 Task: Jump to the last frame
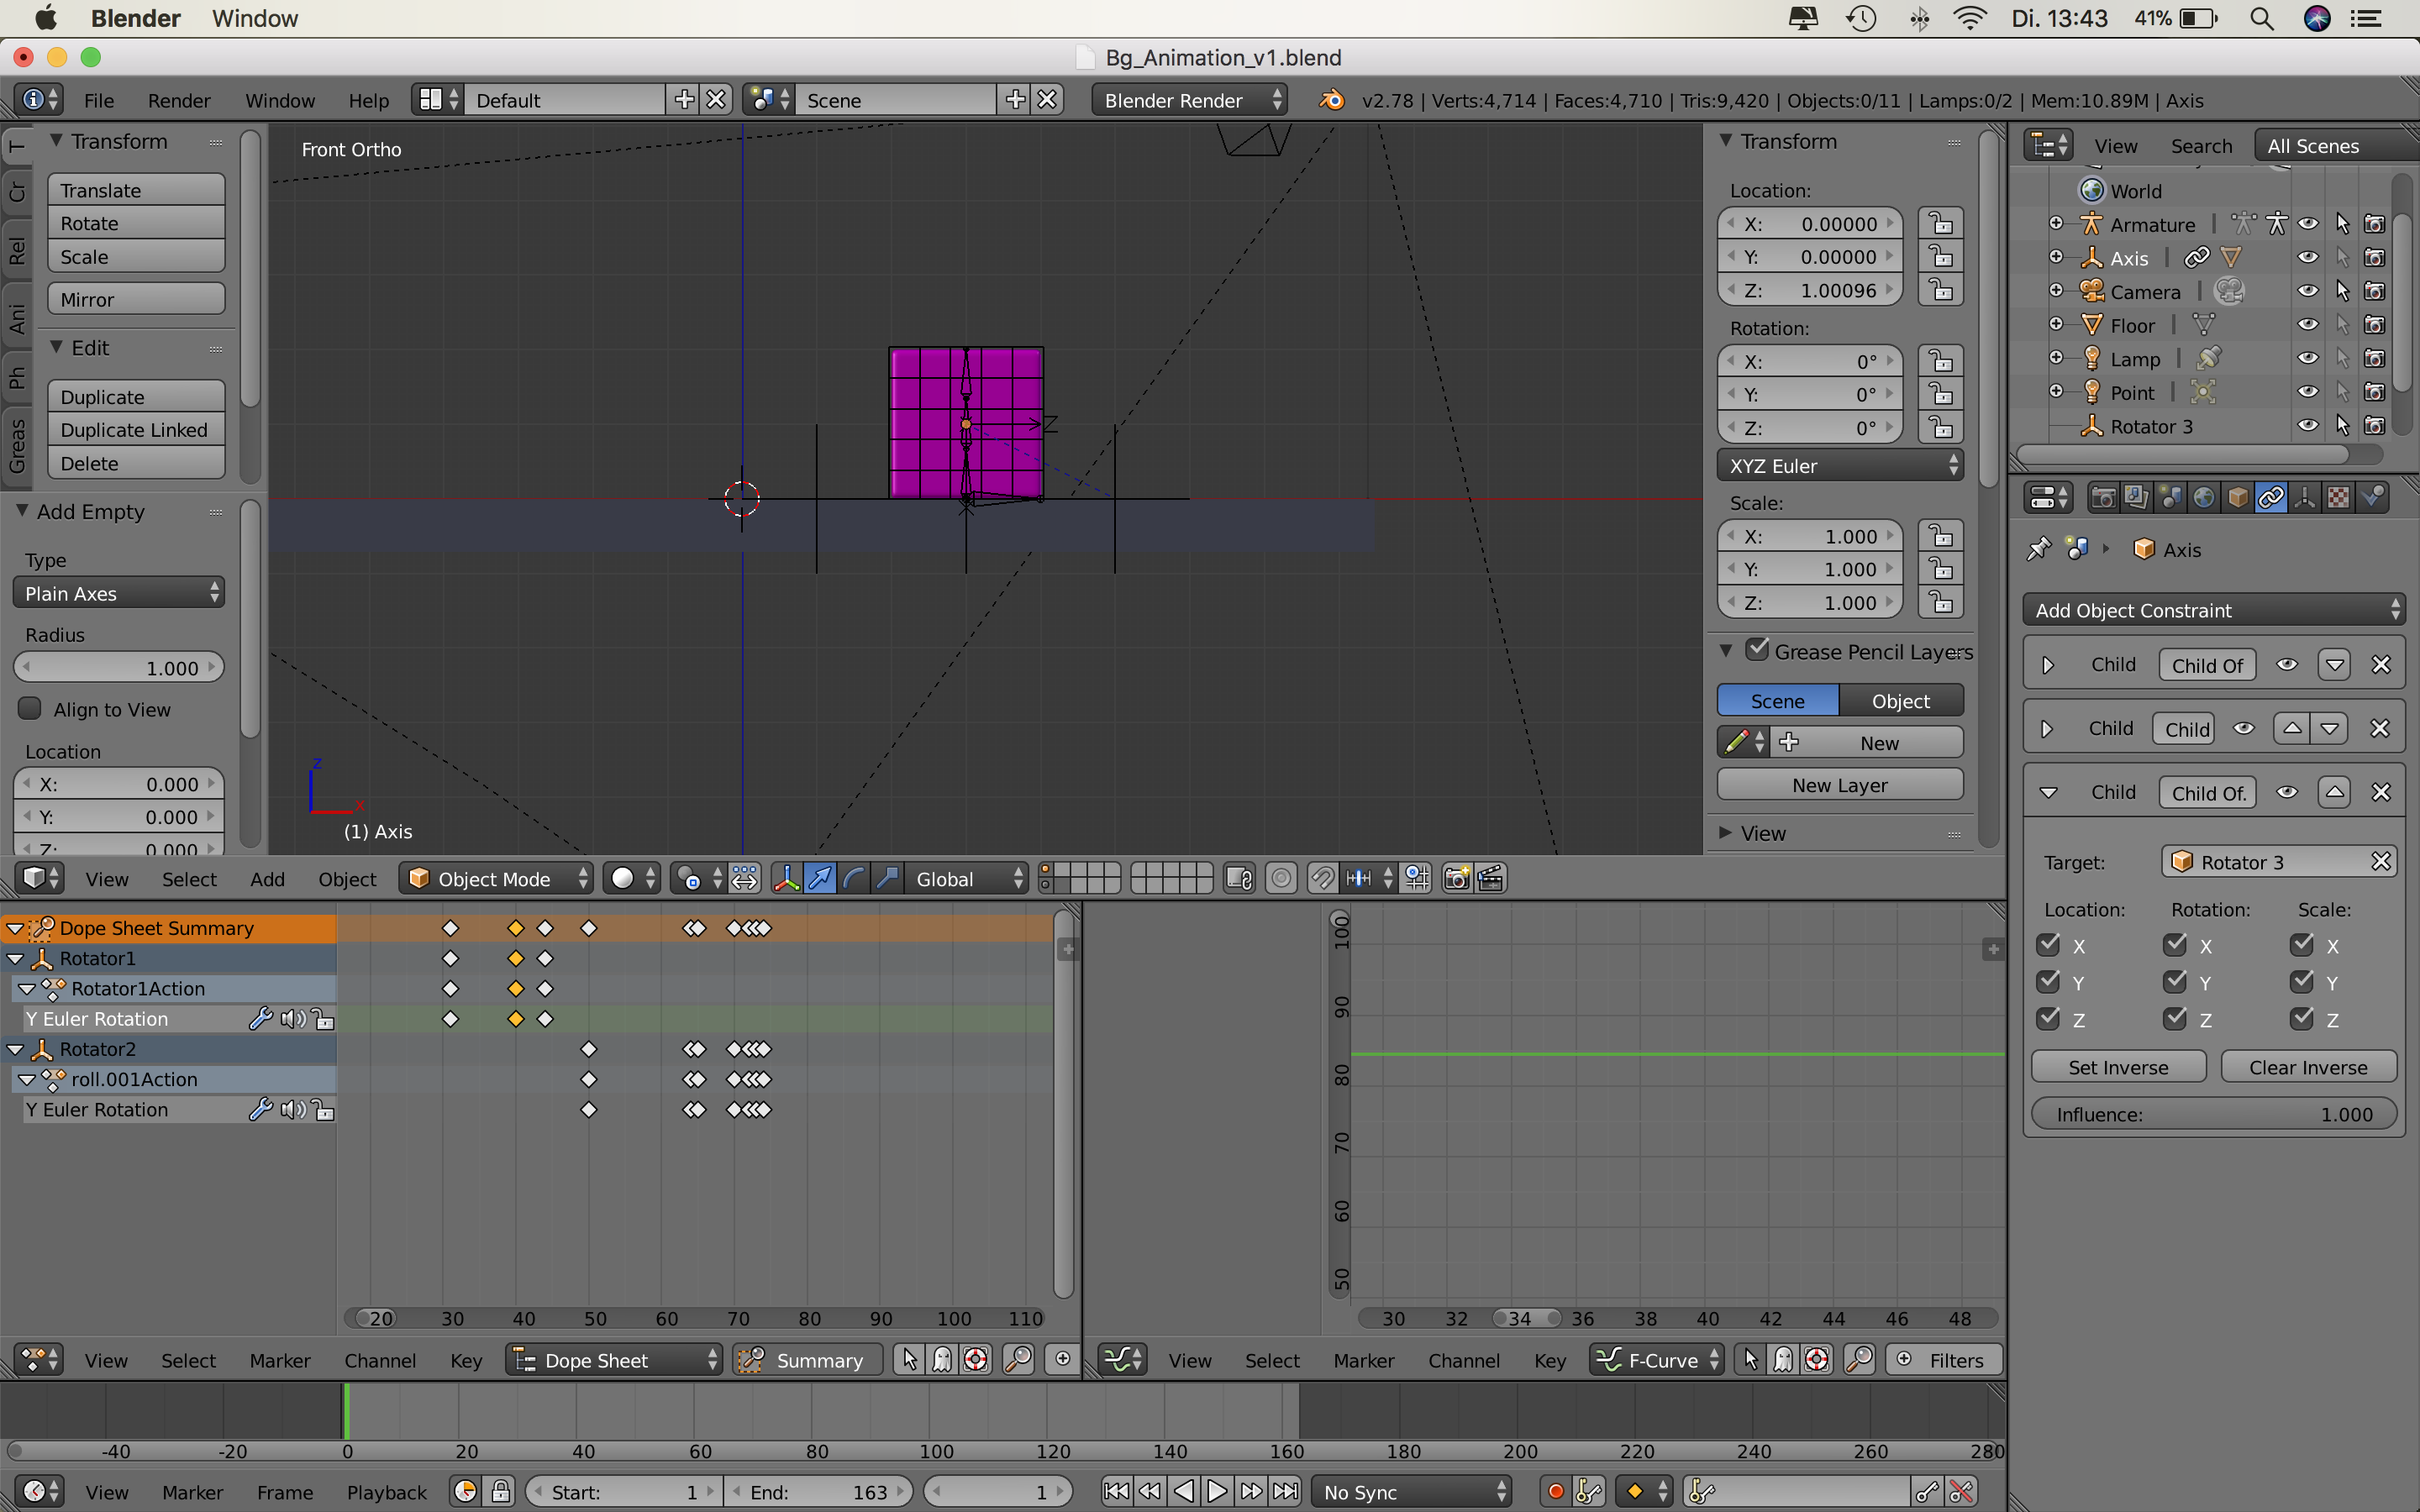click(x=1285, y=1492)
